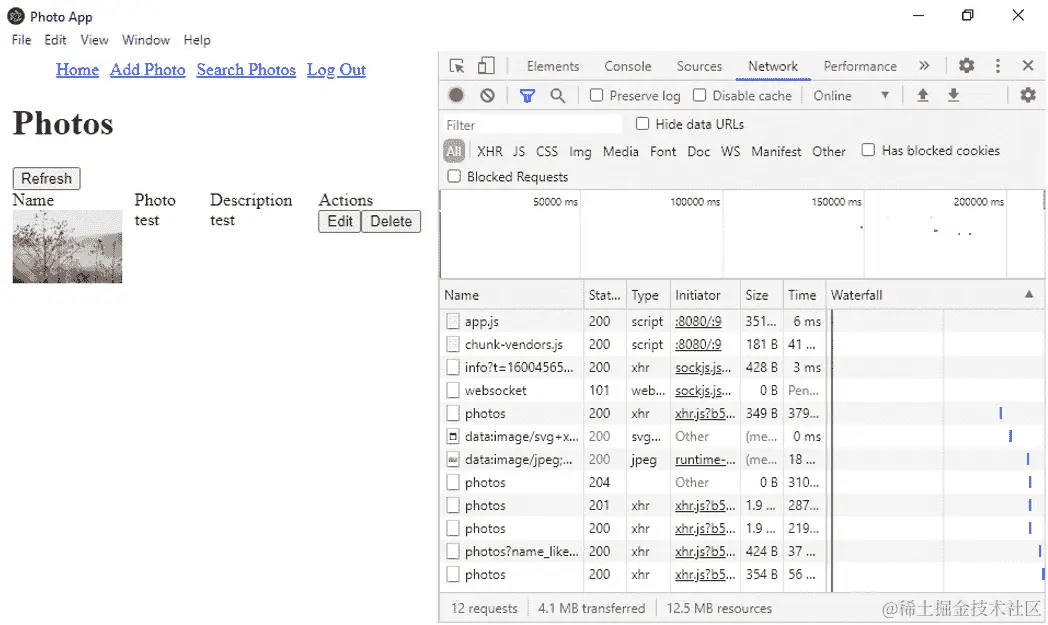Image resolution: width=1048 pixels, height=625 pixels.
Task: Clear the network log
Action: [487, 96]
